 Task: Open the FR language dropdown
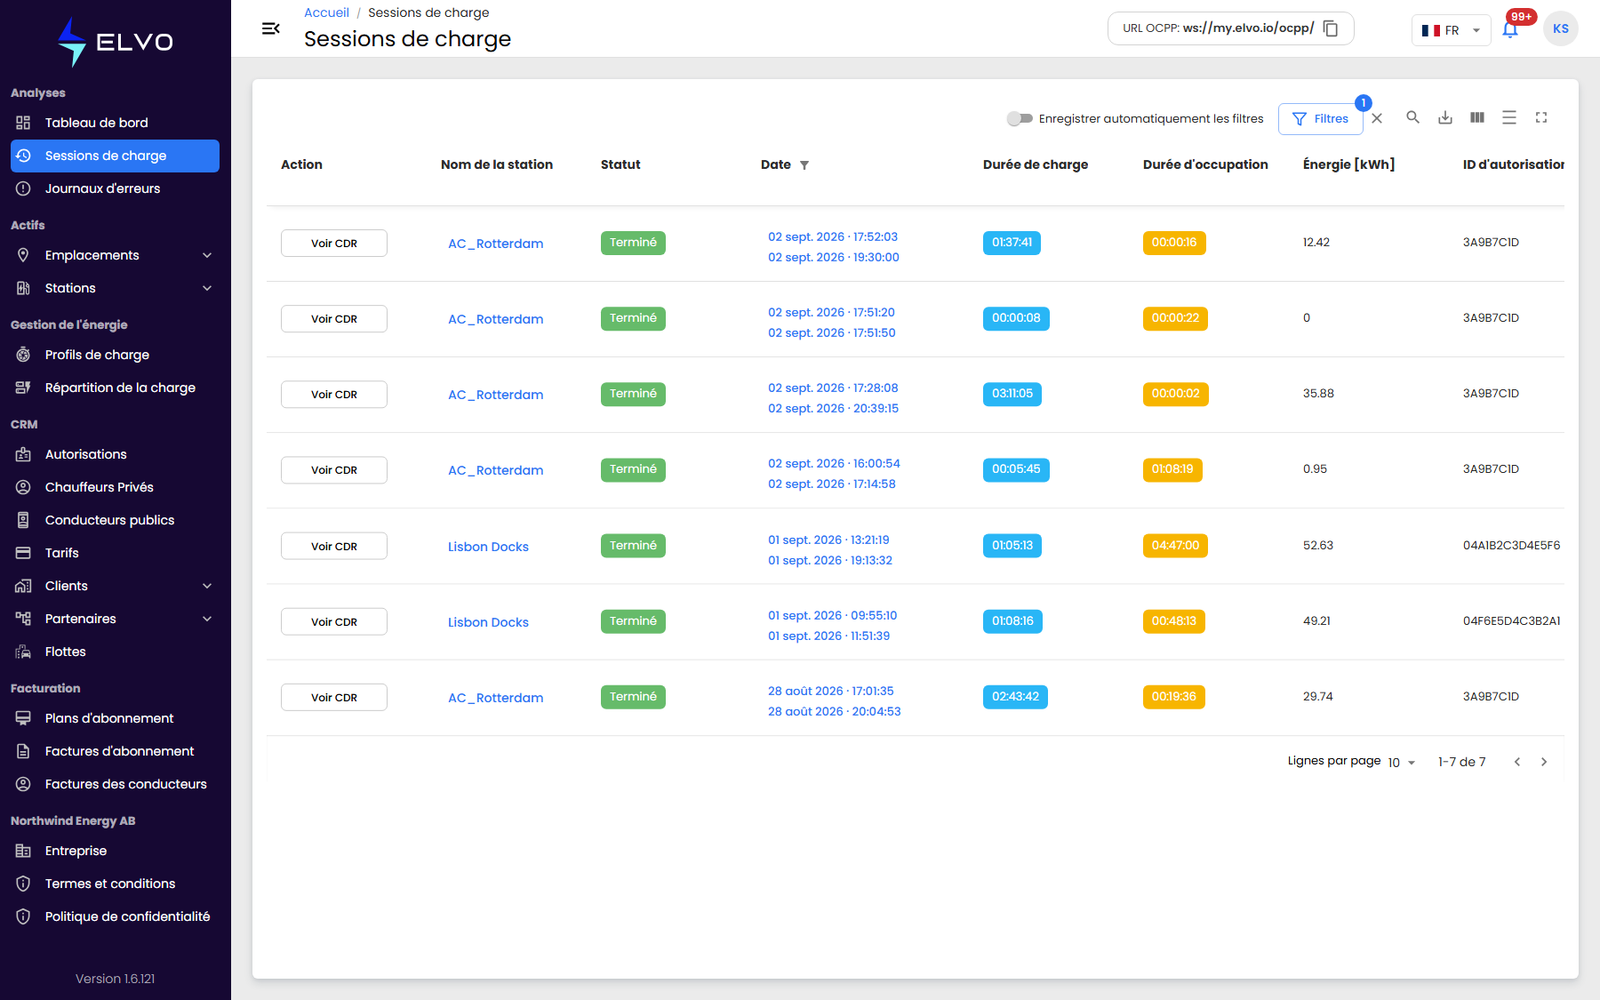(x=1451, y=30)
